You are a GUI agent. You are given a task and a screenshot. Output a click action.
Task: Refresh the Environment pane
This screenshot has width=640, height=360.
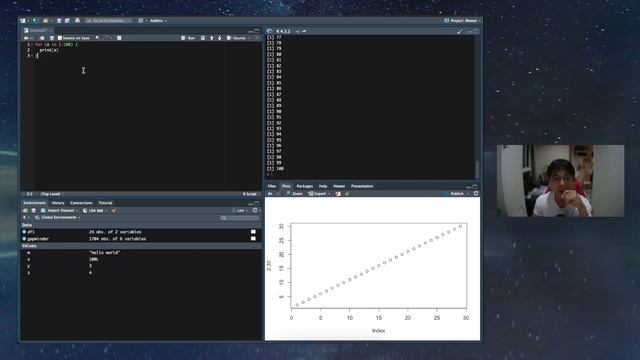tap(255, 211)
